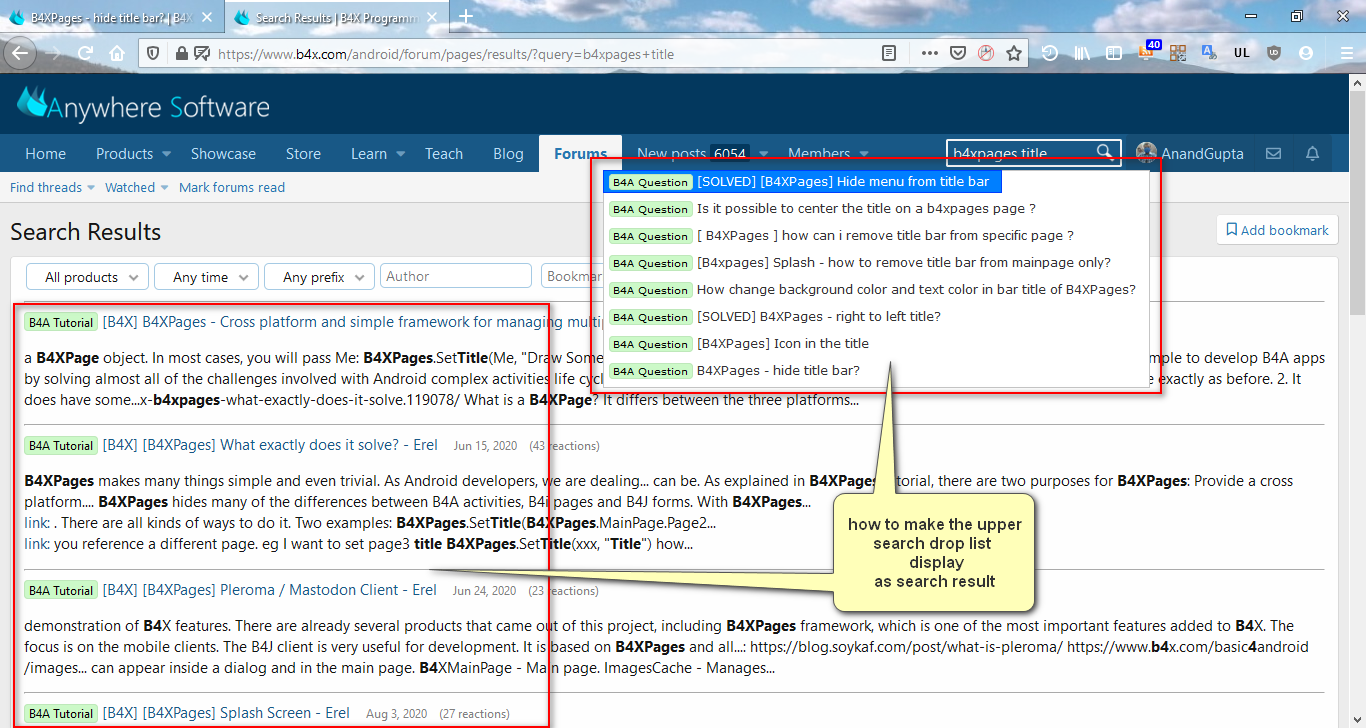Close the Search Results tab
This screenshot has width=1366, height=728.
[x=433, y=17]
